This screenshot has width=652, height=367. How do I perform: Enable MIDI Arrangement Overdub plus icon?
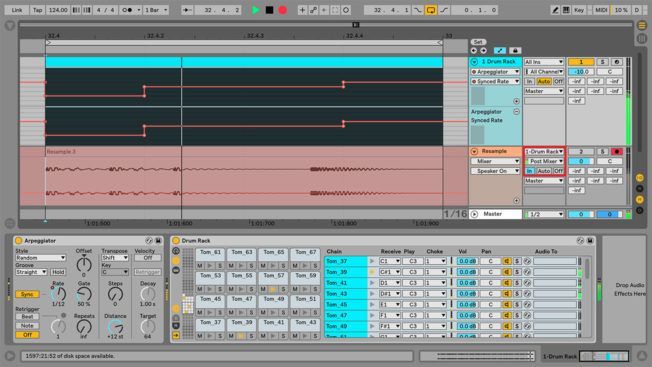302,10
